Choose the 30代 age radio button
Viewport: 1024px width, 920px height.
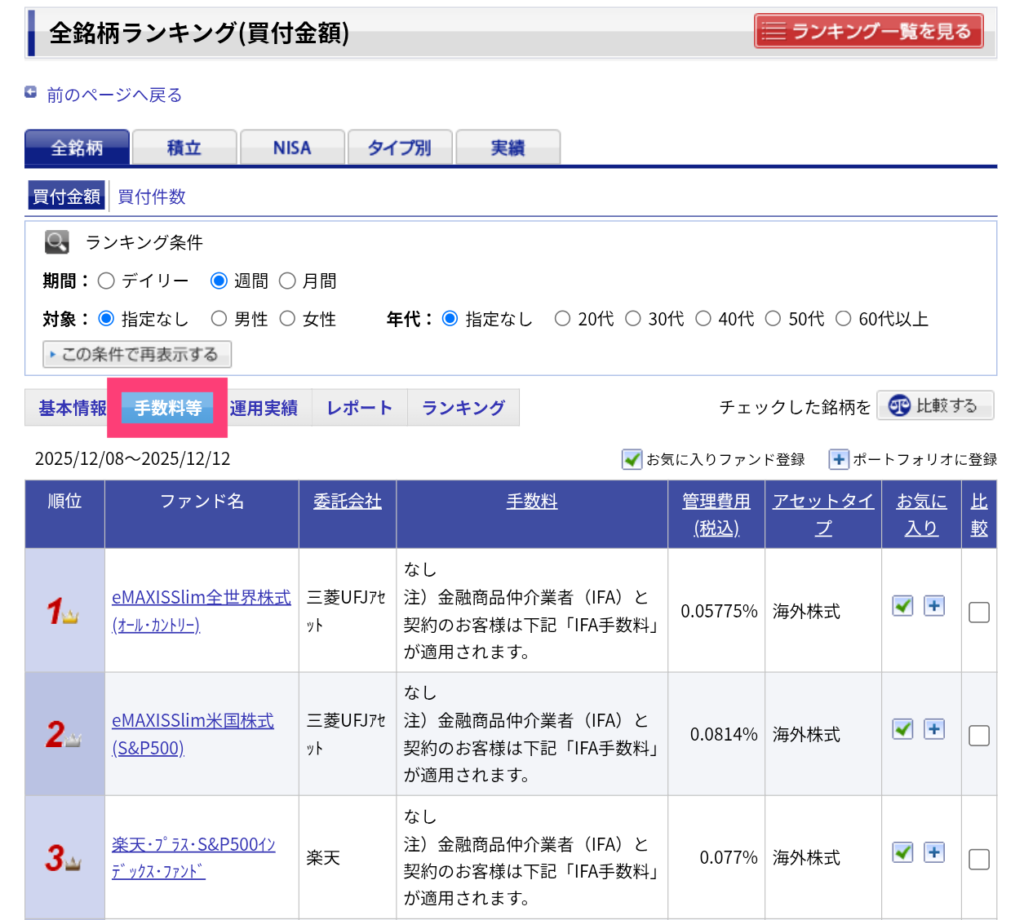click(x=633, y=319)
